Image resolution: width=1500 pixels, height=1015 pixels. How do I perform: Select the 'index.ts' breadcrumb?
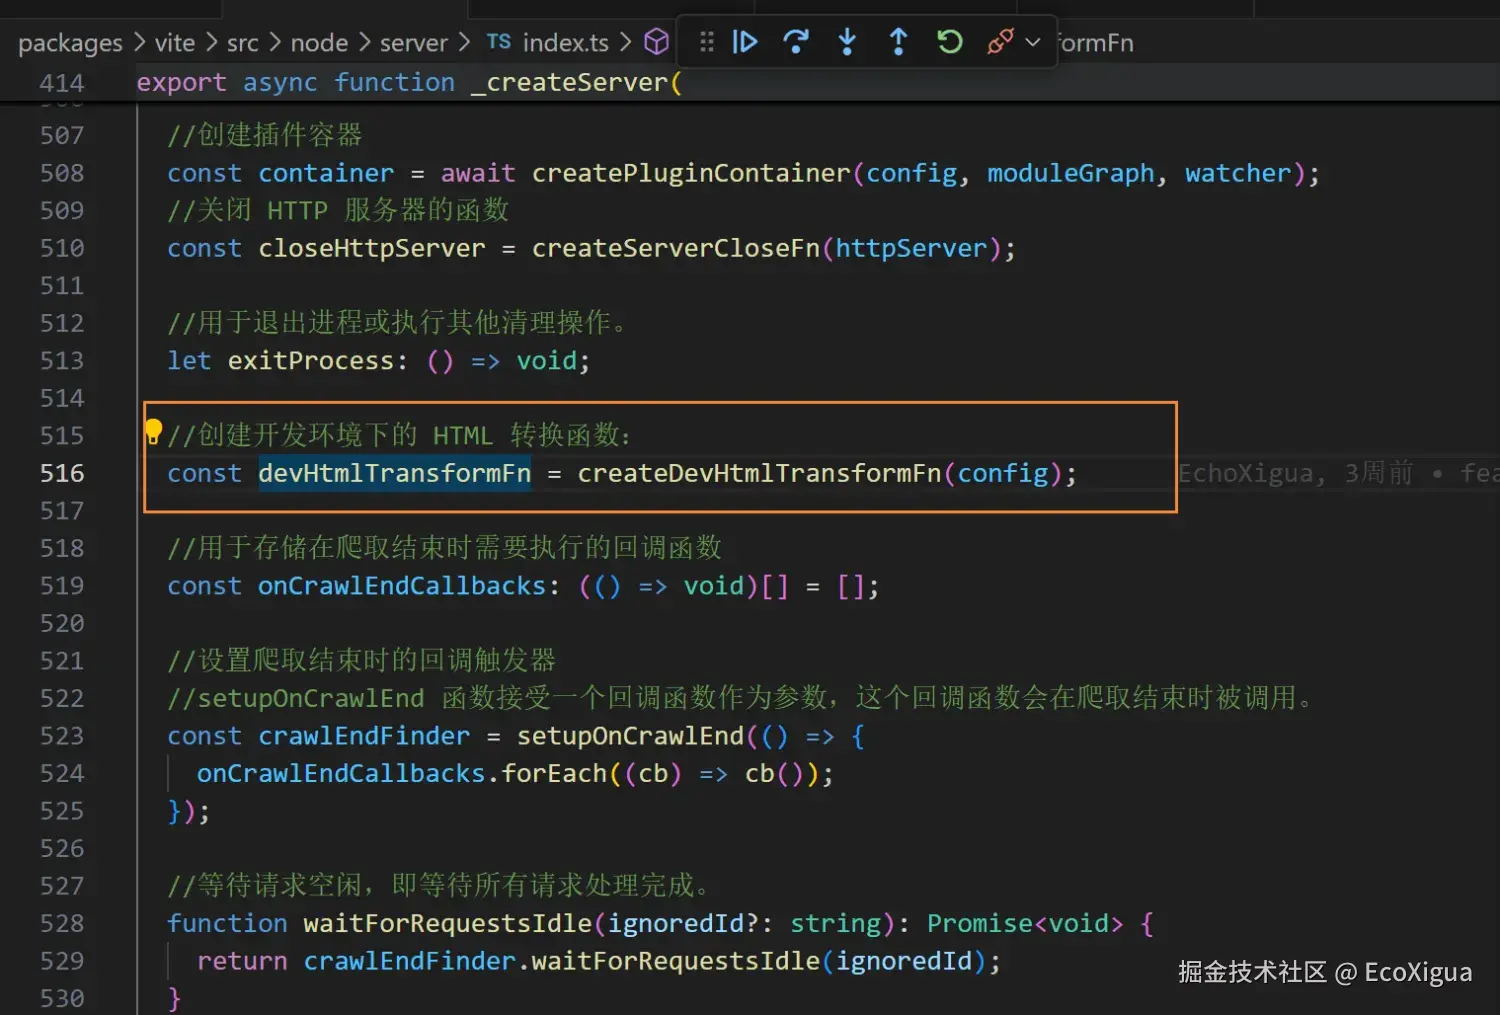pos(566,43)
